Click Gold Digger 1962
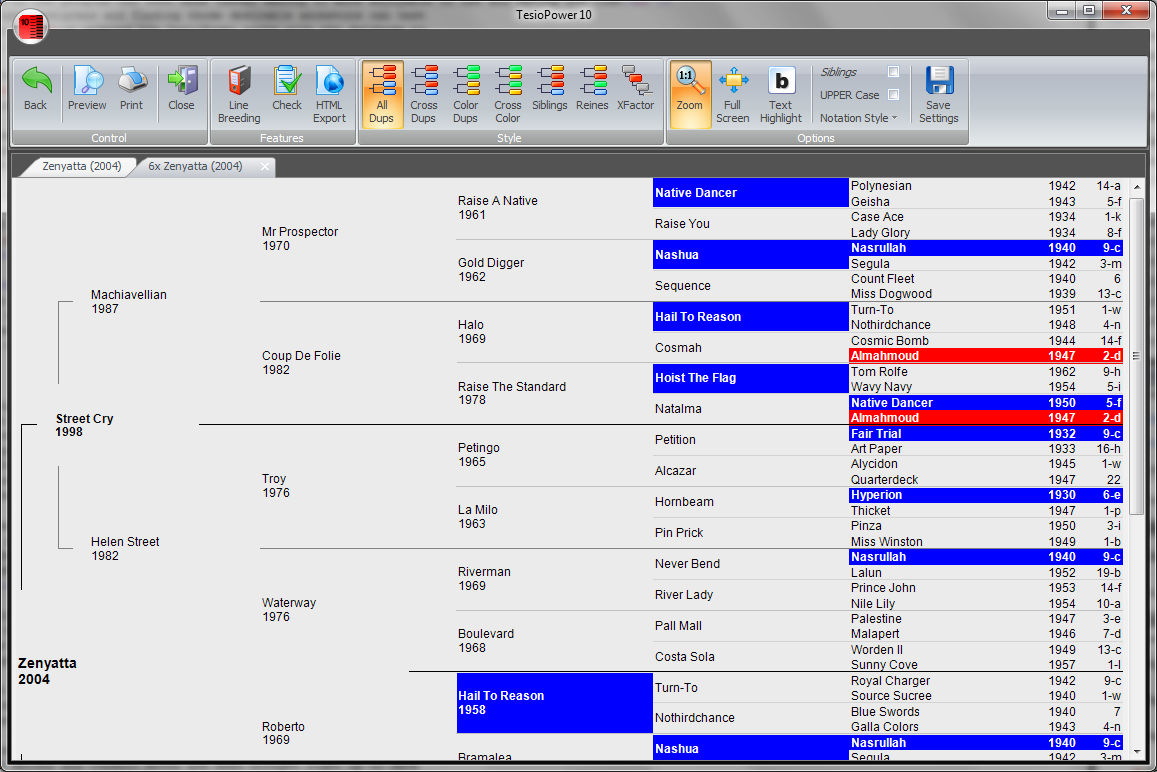 click(x=491, y=269)
